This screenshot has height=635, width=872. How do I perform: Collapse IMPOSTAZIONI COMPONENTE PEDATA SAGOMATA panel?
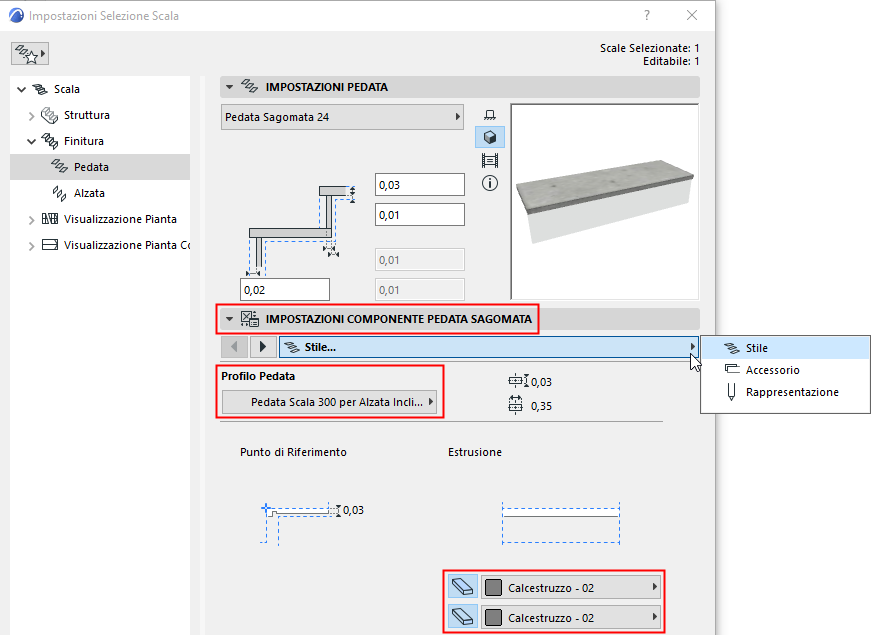(x=229, y=319)
